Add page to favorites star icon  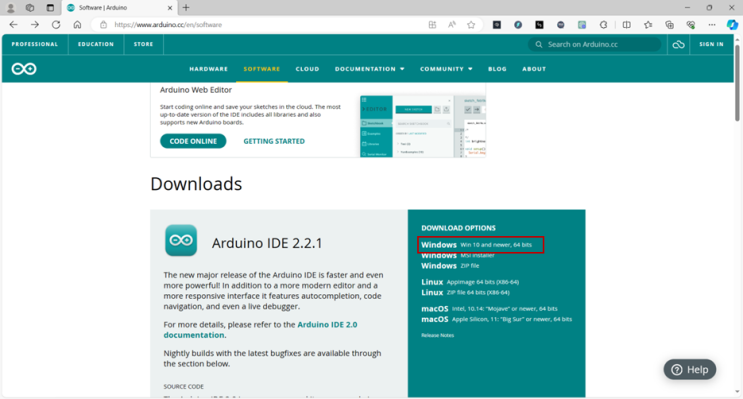[x=471, y=25]
